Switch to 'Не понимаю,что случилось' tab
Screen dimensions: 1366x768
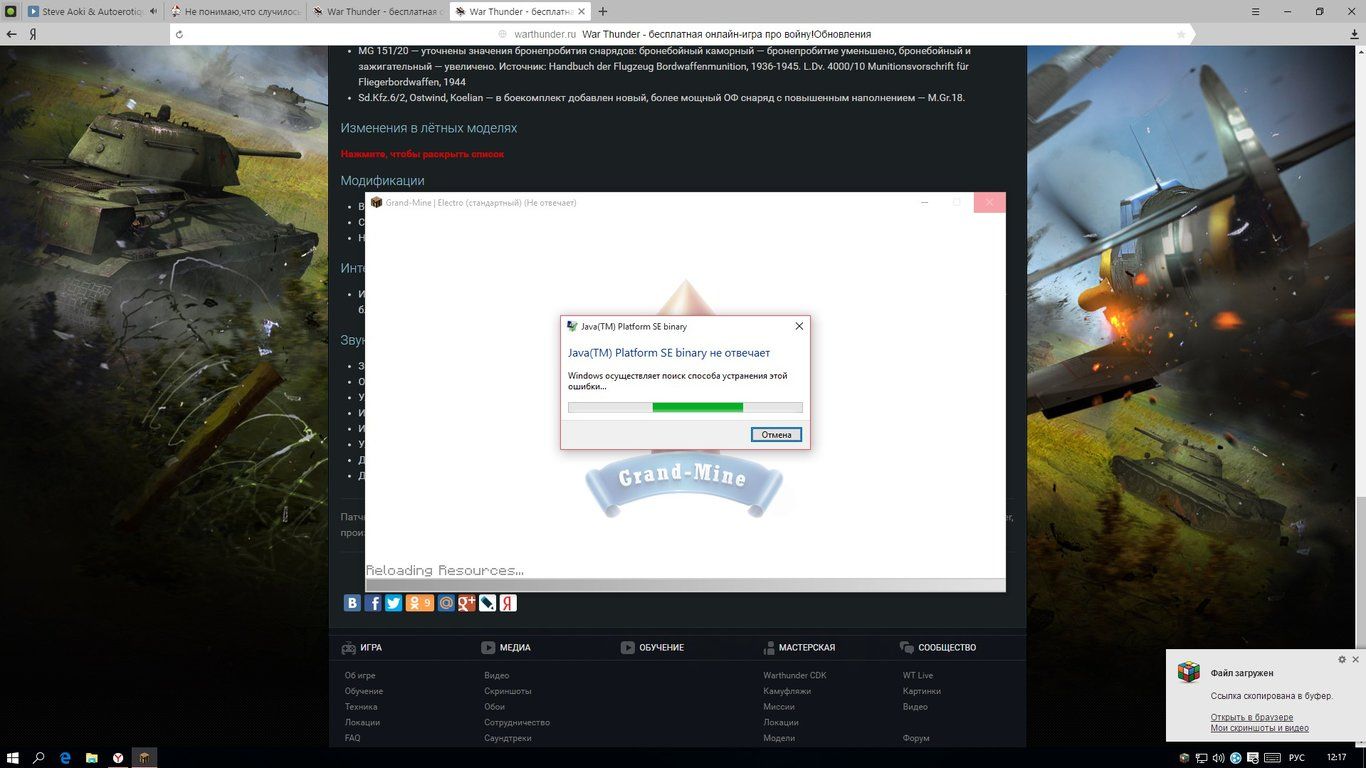[235, 12]
